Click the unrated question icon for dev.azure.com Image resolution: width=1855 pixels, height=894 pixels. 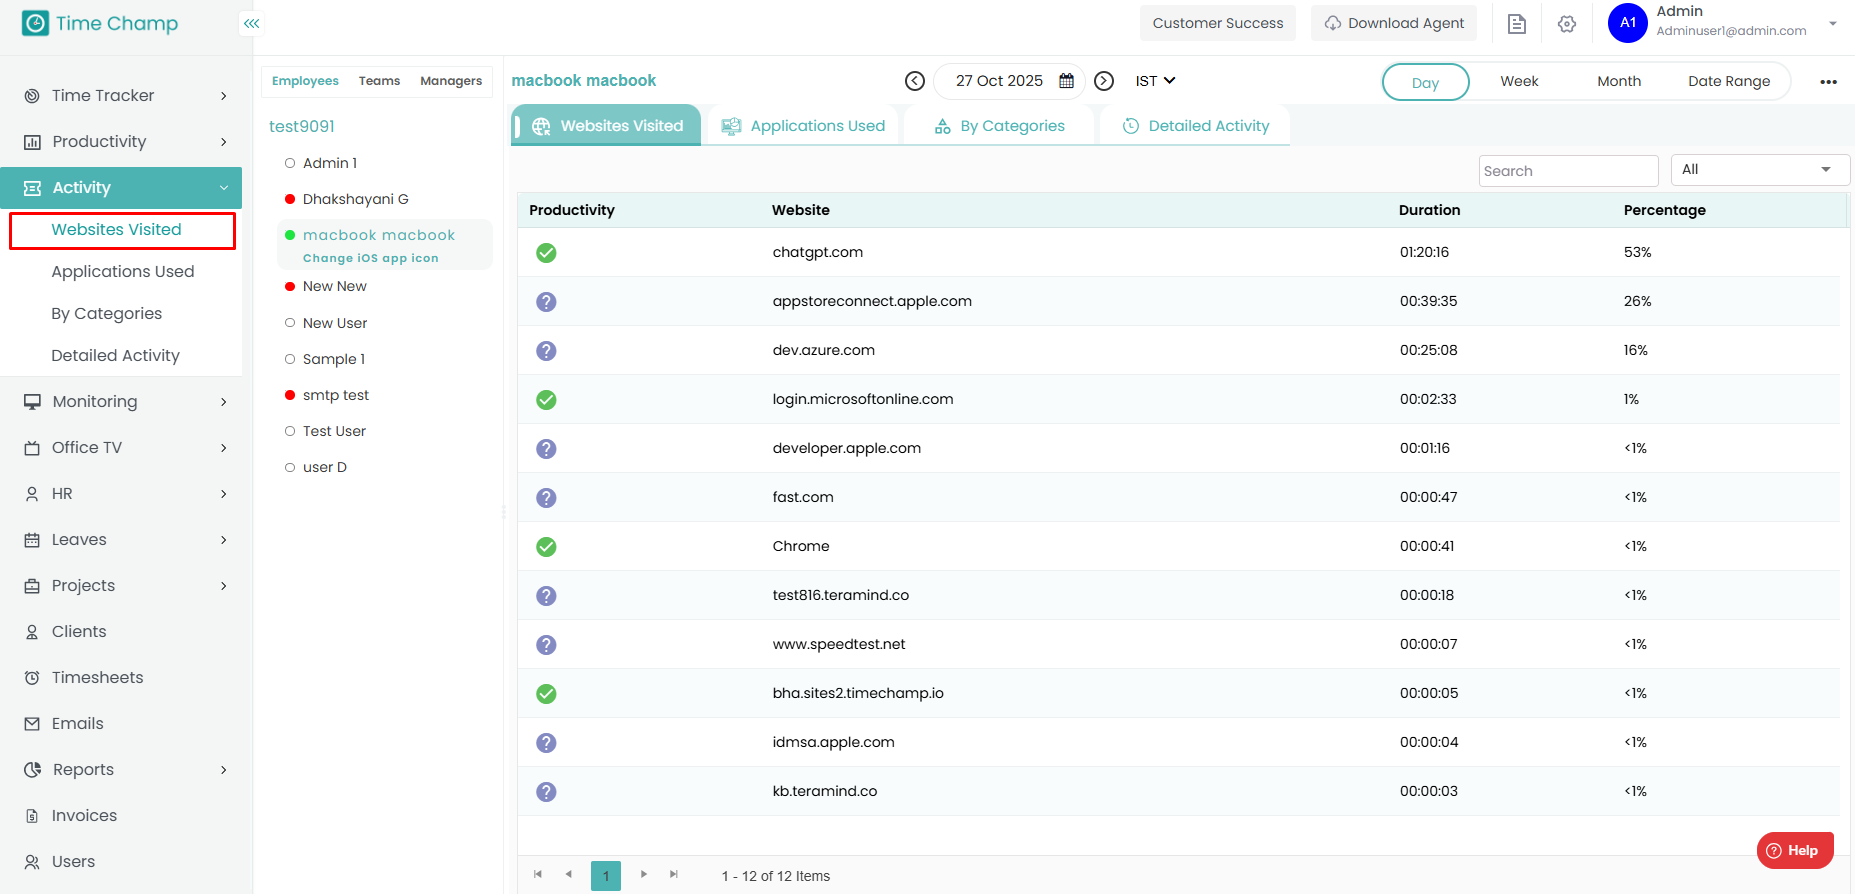pos(546,351)
